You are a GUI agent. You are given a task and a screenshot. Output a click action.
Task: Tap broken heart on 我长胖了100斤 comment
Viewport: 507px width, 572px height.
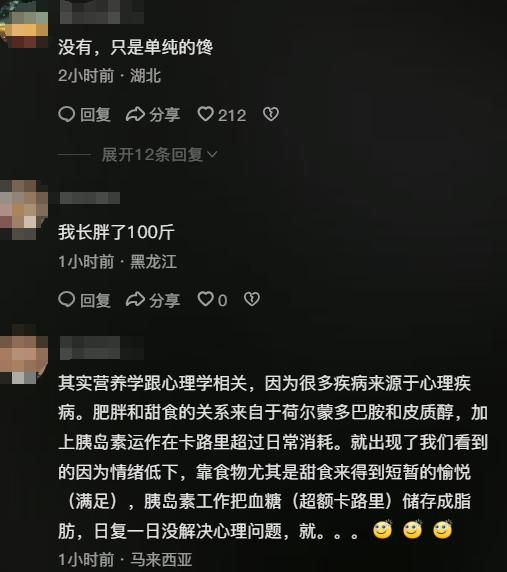pos(252,299)
